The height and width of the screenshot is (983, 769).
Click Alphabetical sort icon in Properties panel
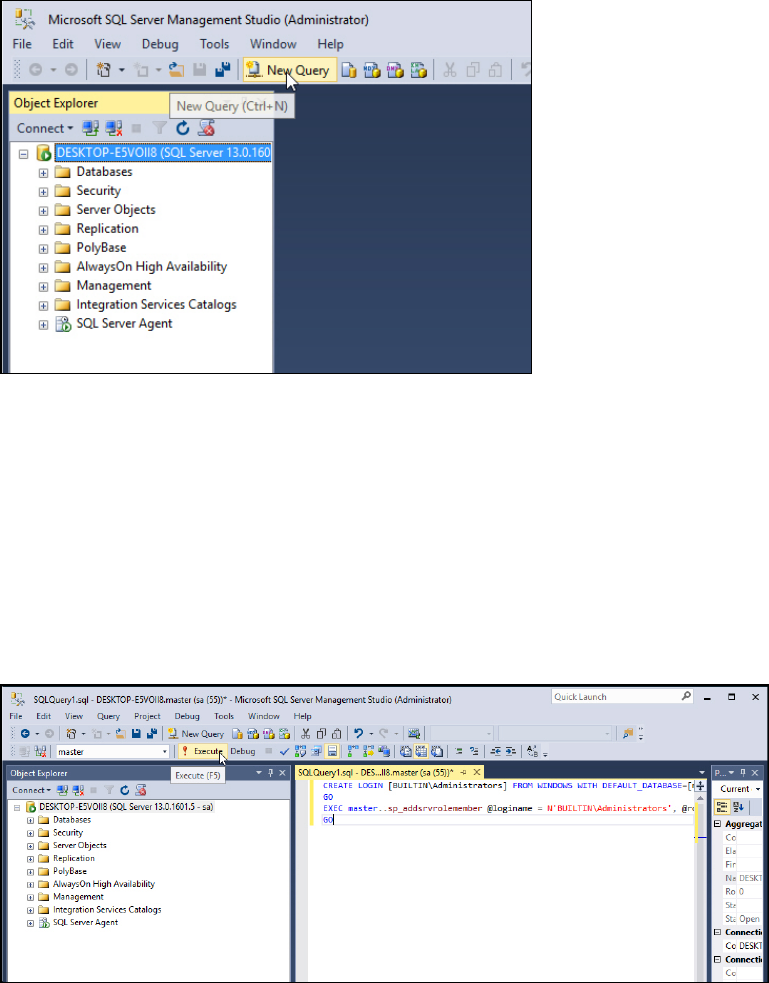(x=738, y=807)
